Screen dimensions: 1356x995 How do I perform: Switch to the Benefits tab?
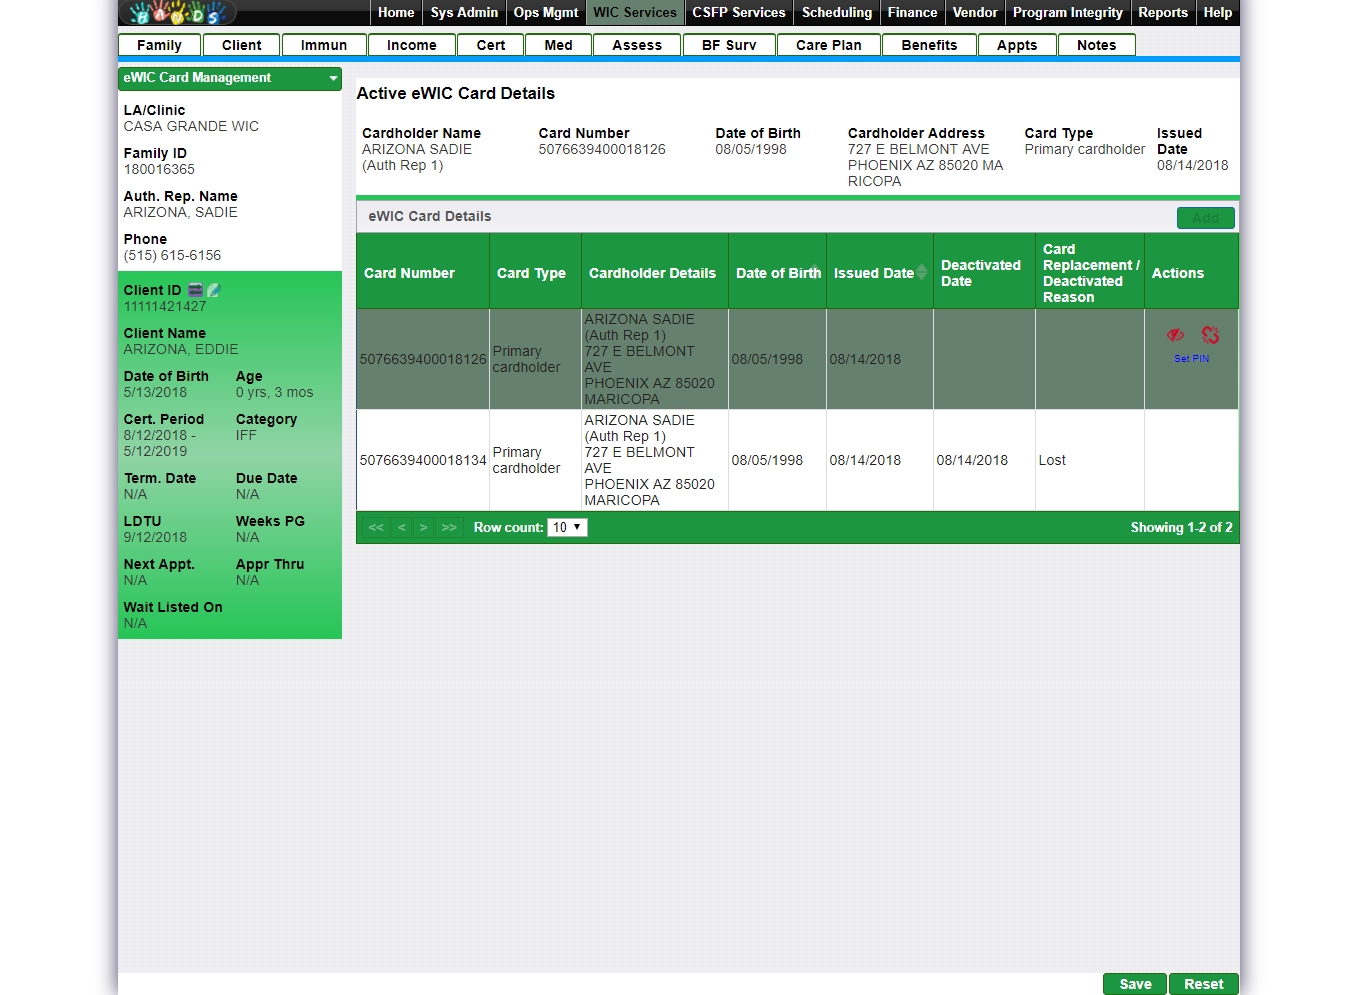(929, 45)
